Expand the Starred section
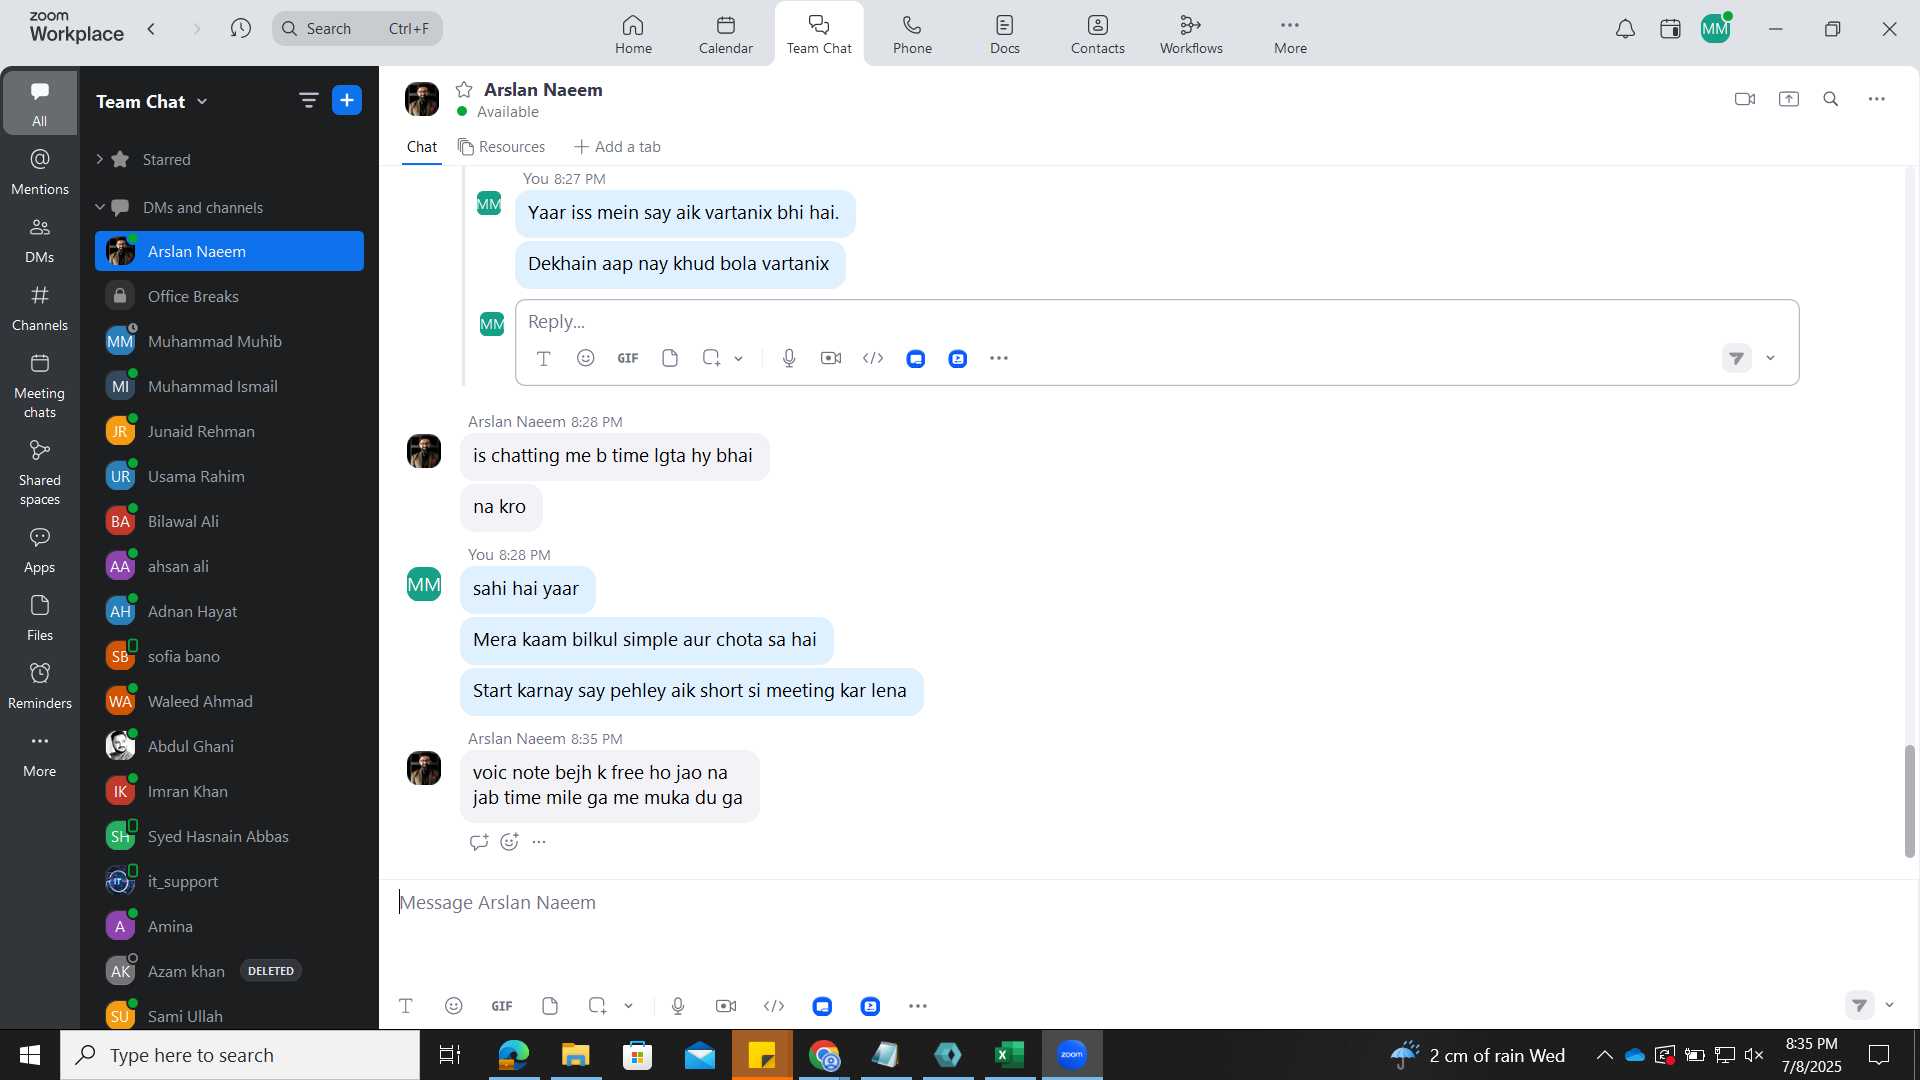The width and height of the screenshot is (1920, 1080). point(100,159)
